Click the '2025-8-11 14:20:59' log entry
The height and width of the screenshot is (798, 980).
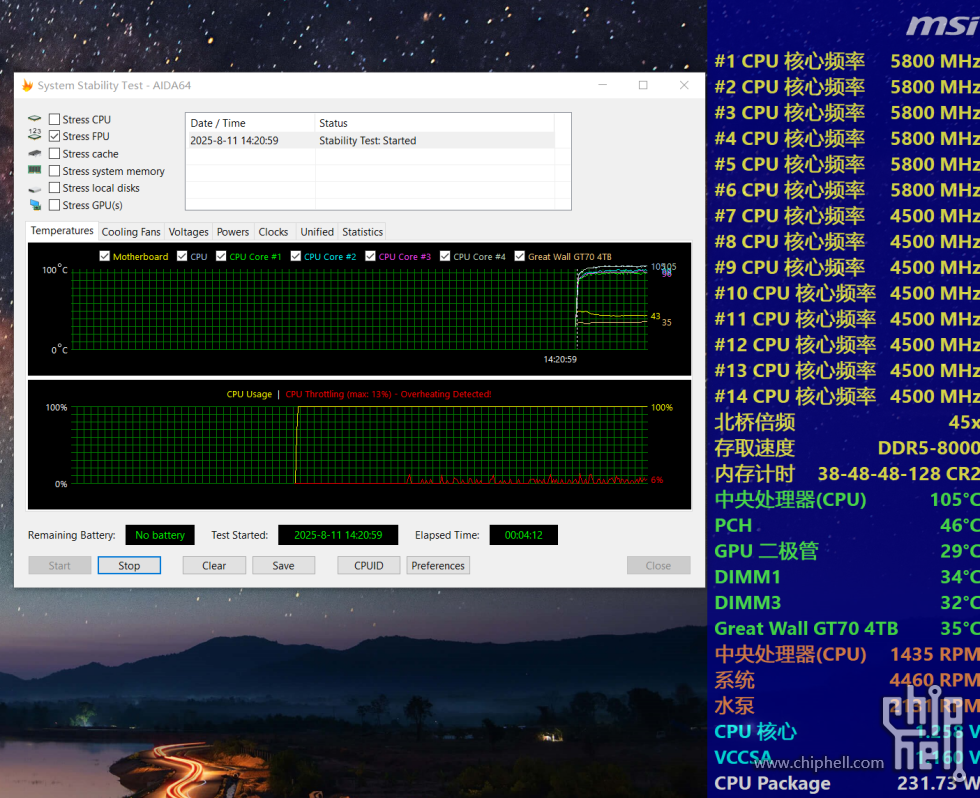(234, 141)
